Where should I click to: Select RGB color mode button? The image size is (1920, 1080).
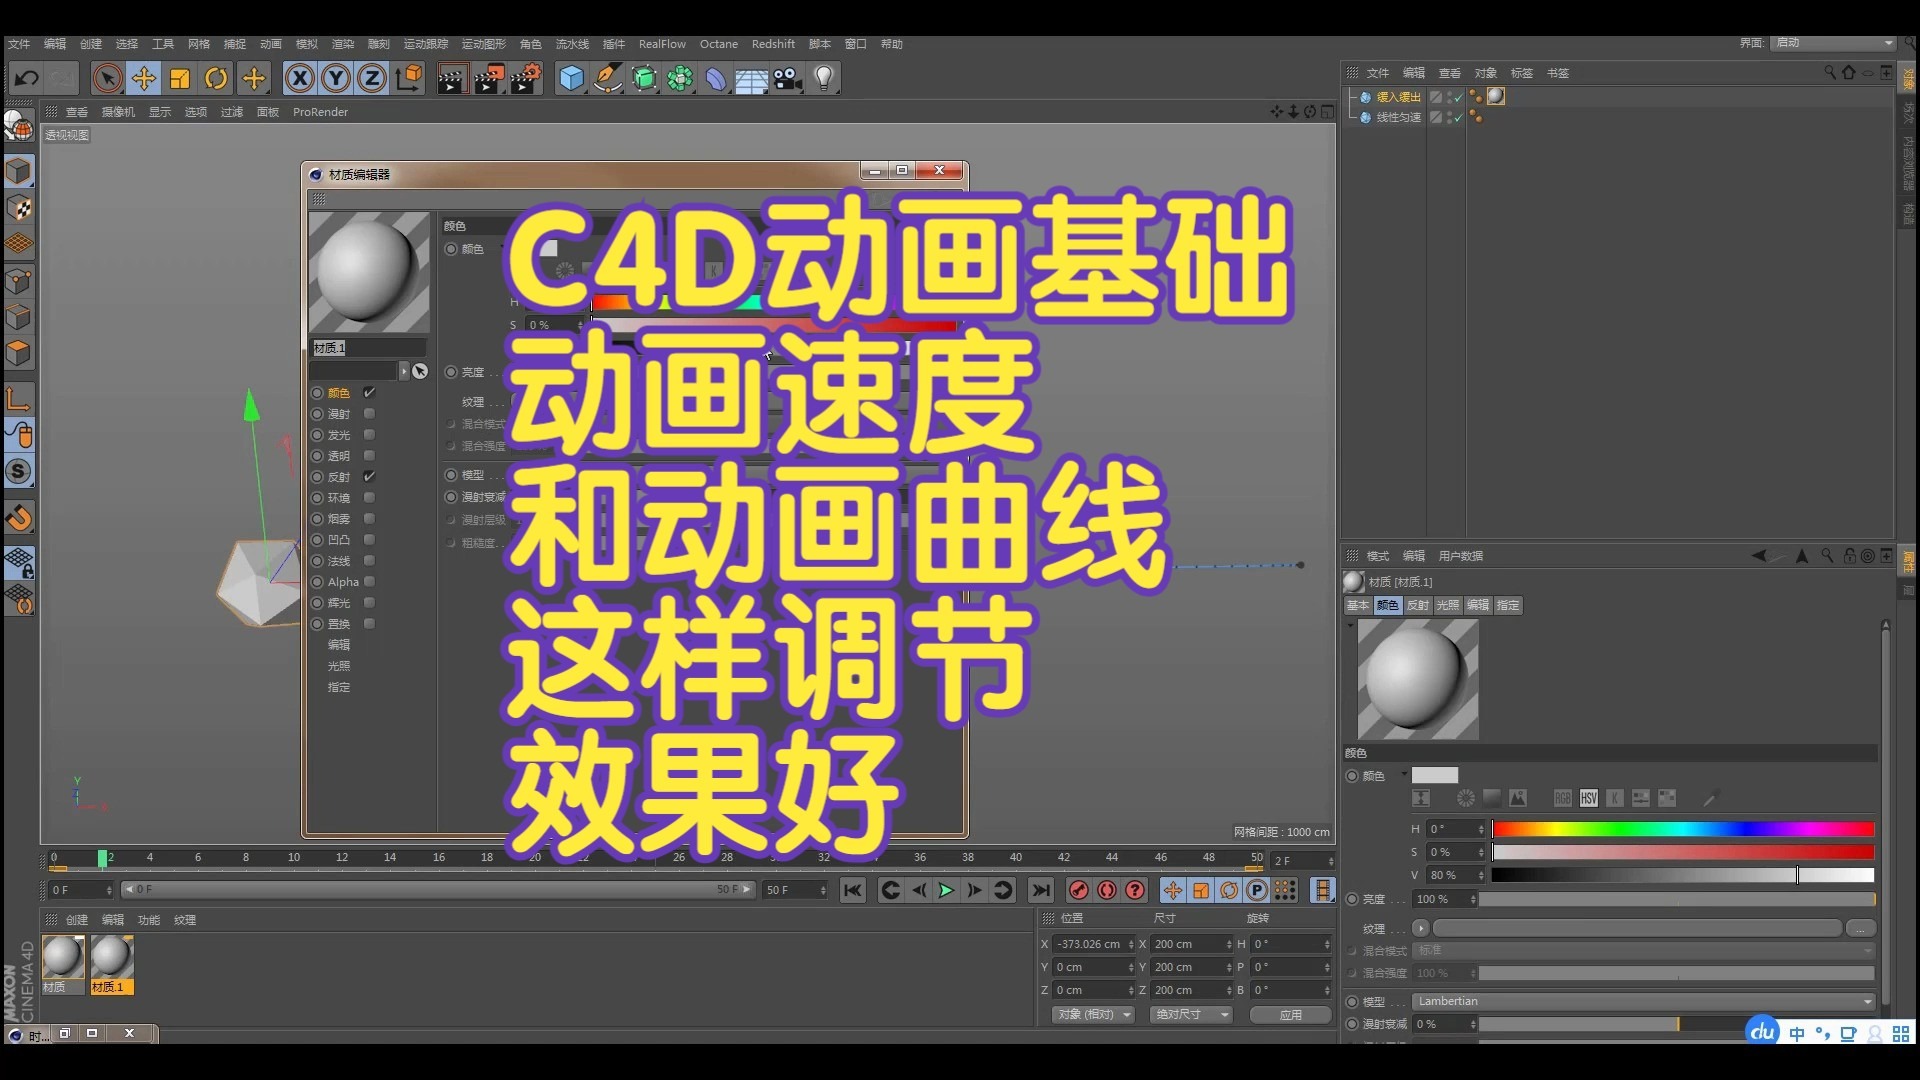[x=1563, y=798]
